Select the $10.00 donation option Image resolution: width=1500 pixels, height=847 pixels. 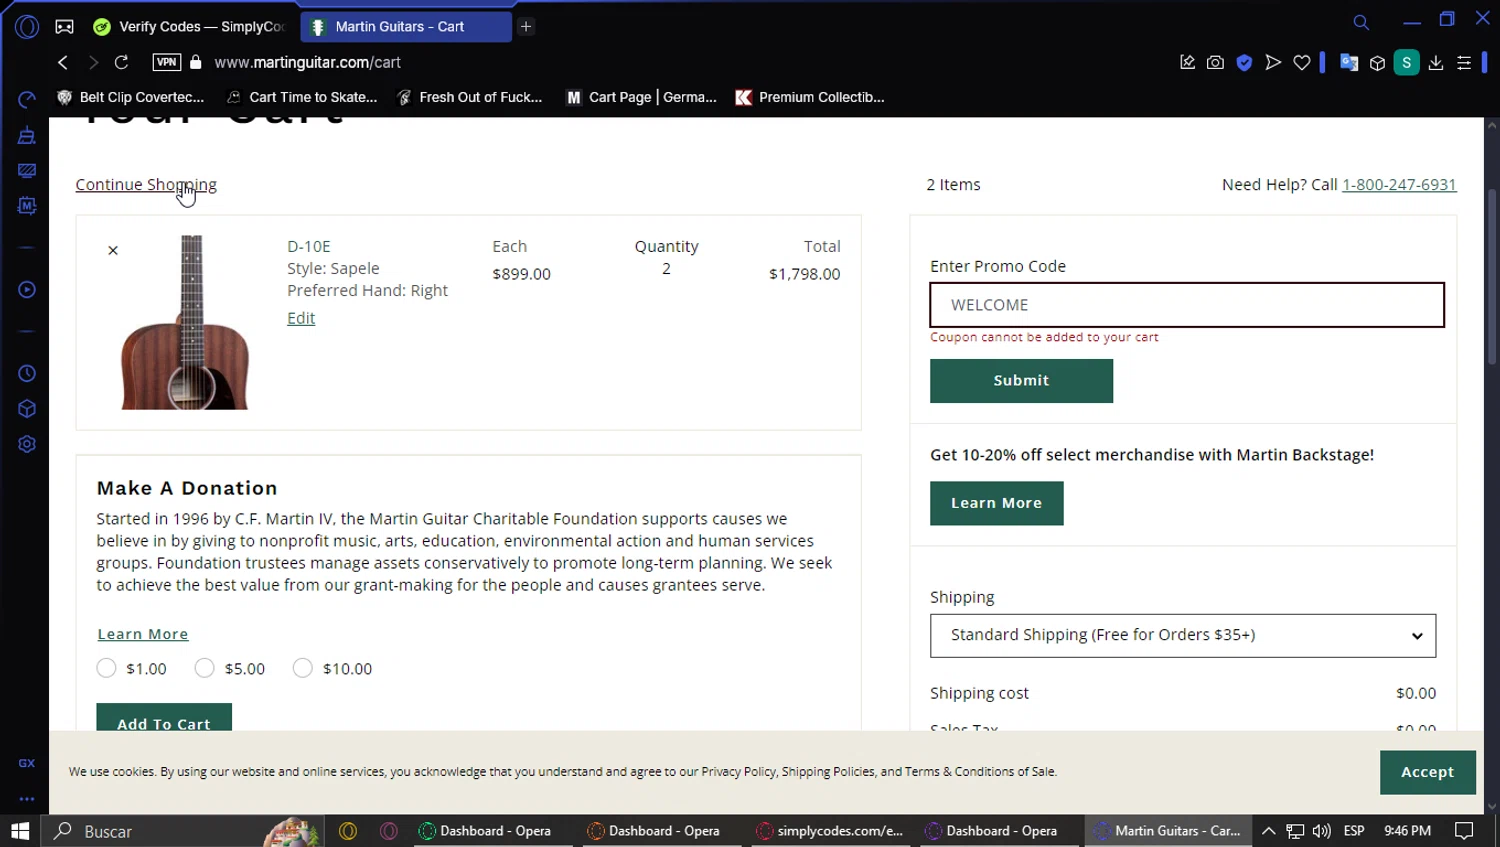(302, 668)
